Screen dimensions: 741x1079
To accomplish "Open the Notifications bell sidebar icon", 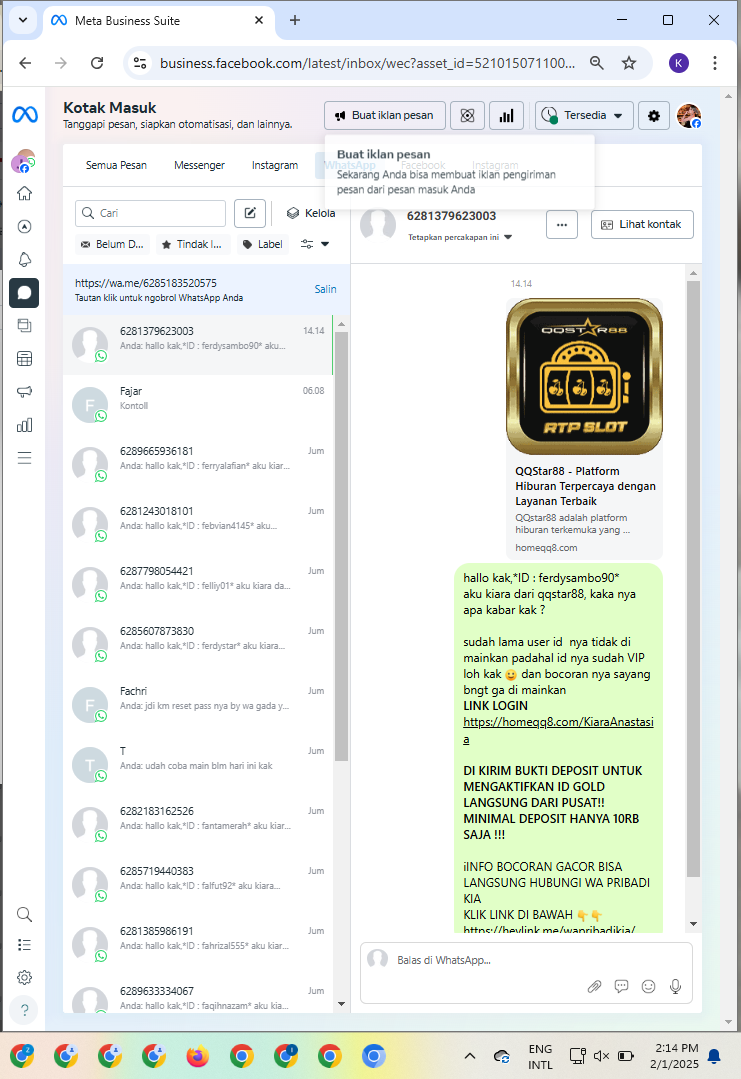I will click(x=25, y=259).
